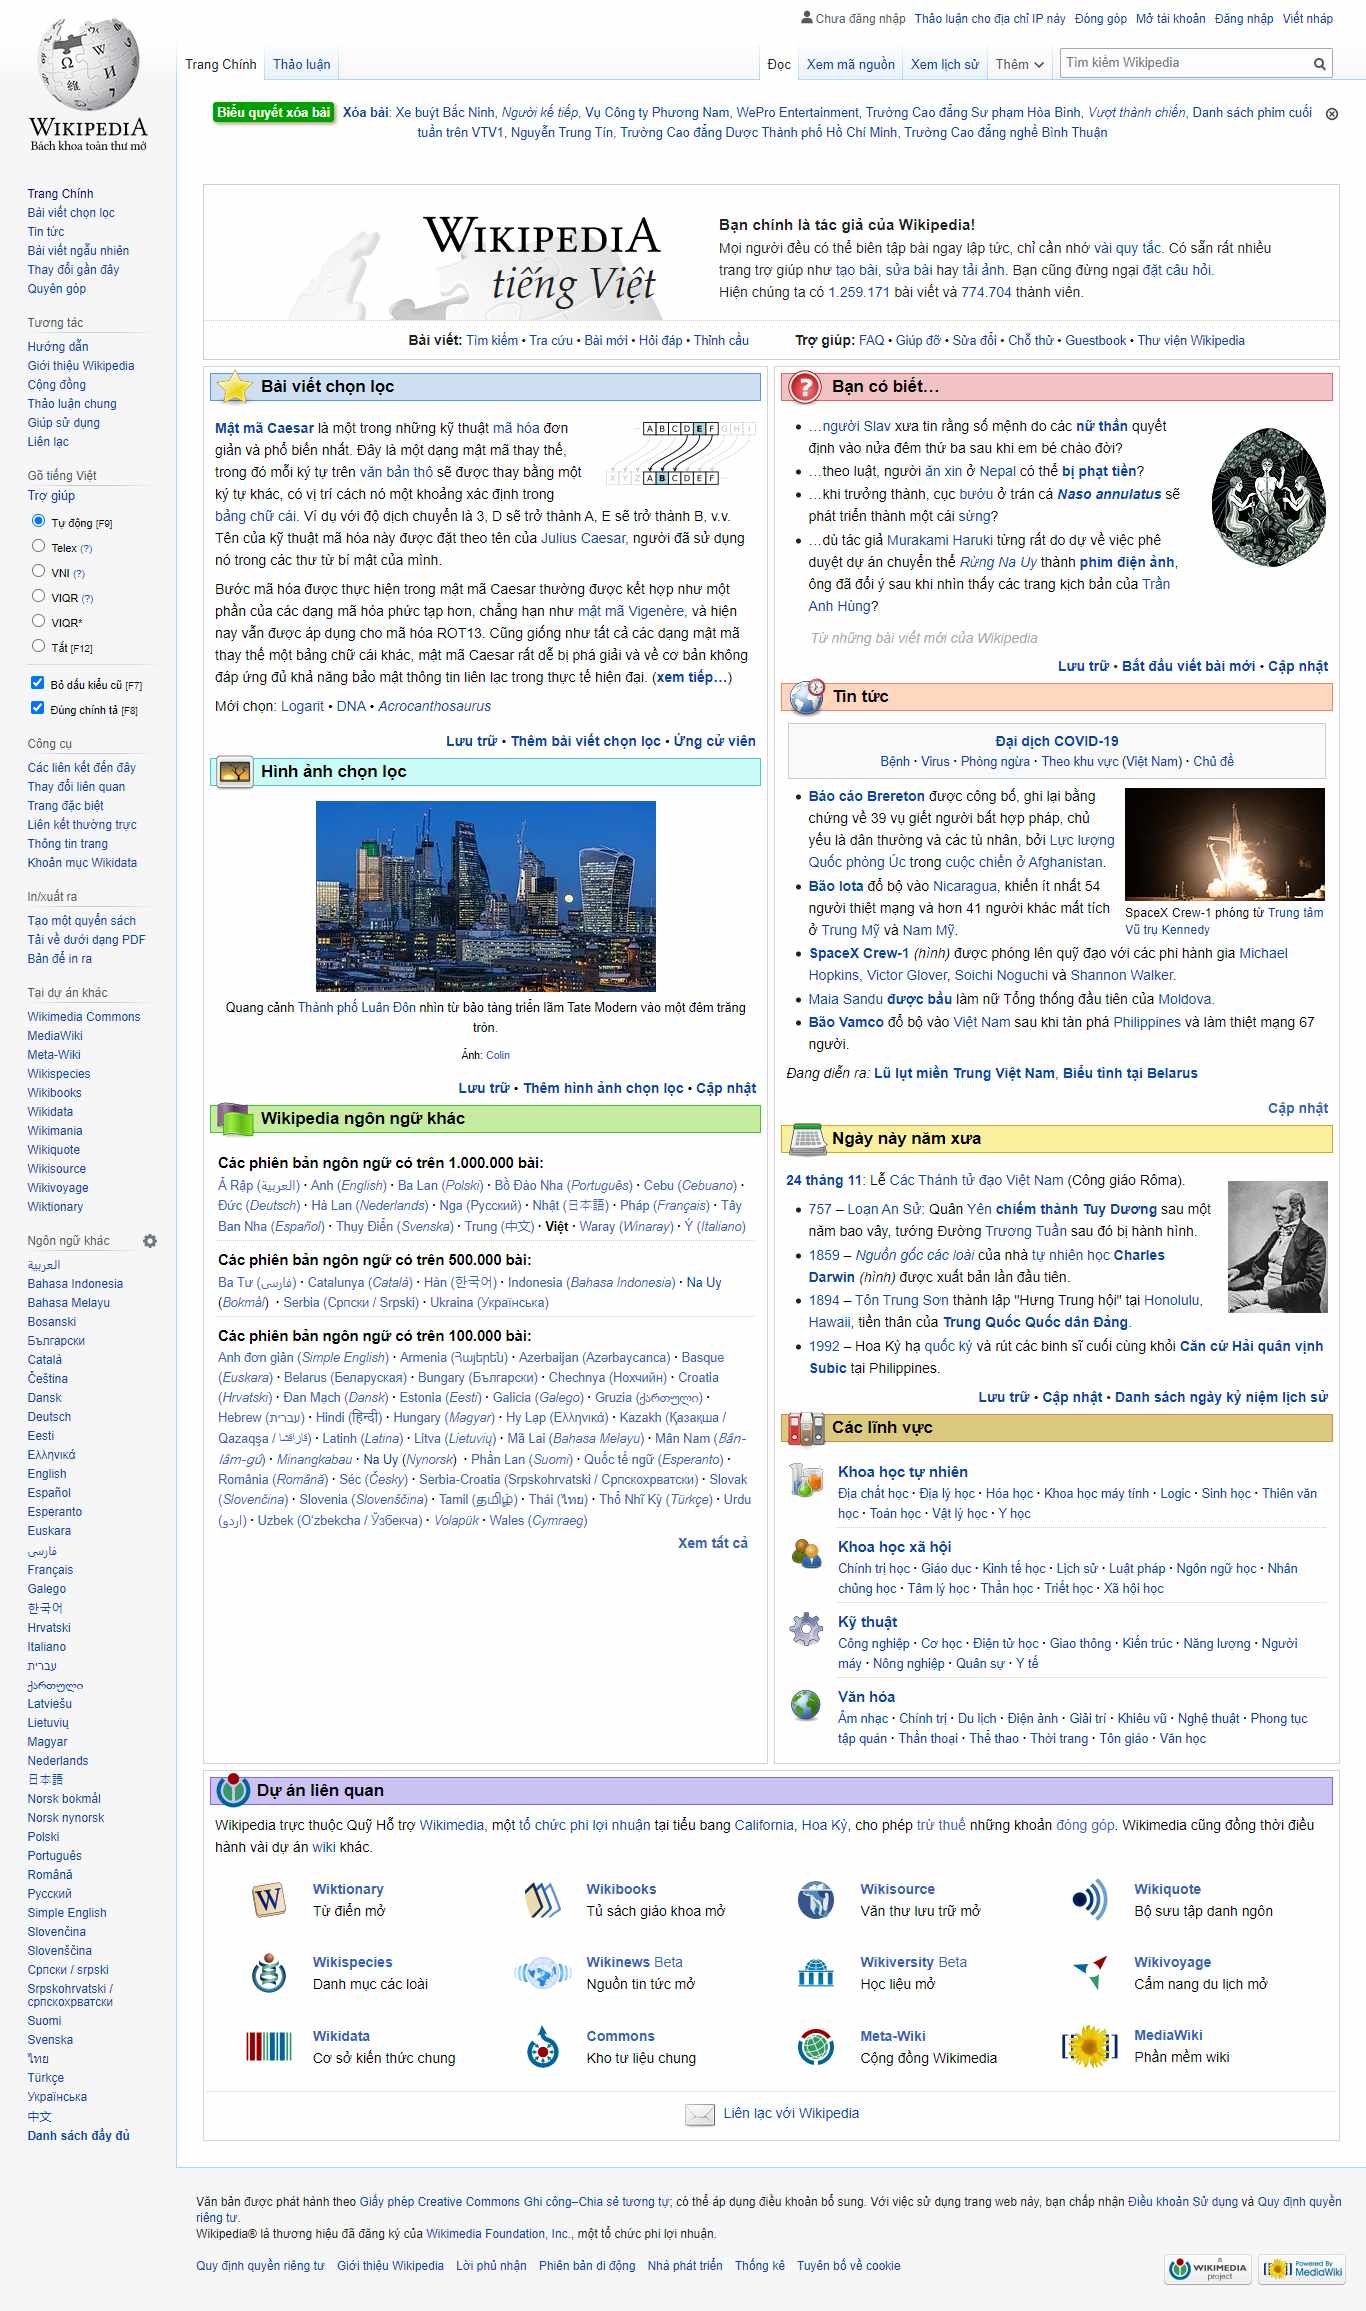Select the VNI input method
1366x2311 pixels.
(x=39, y=571)
